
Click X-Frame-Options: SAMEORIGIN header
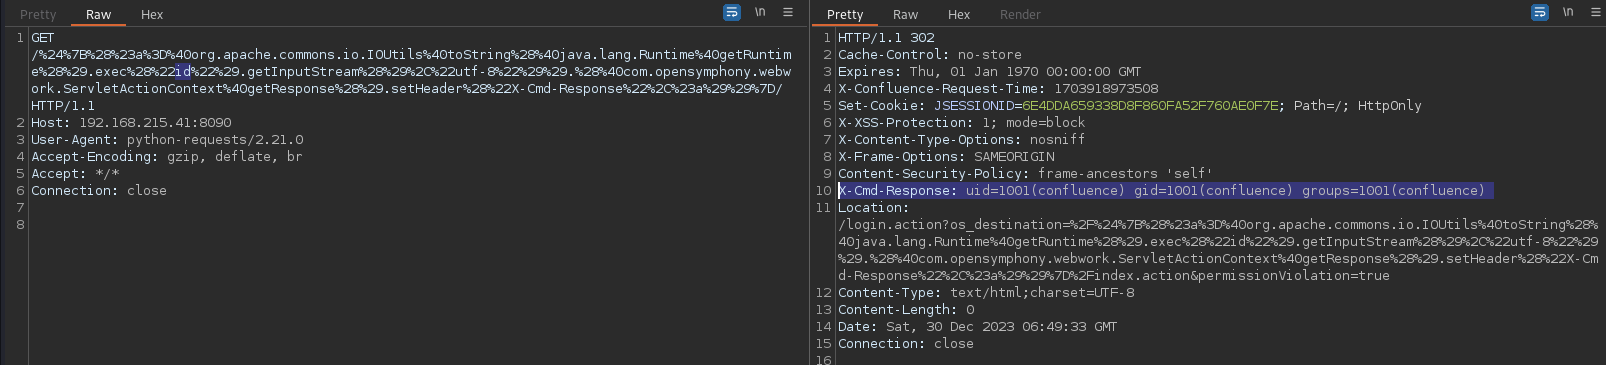pyautogui.click(x=946, y=157)
